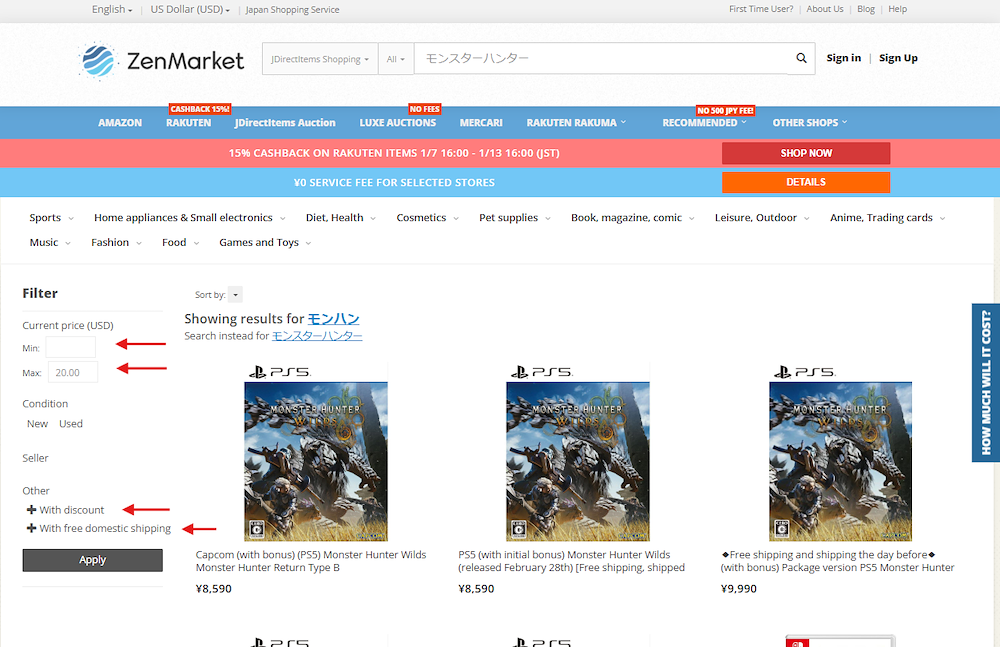Expand the Leisure, Outdoor category
1000x647 pixels.
pos(762,218)
